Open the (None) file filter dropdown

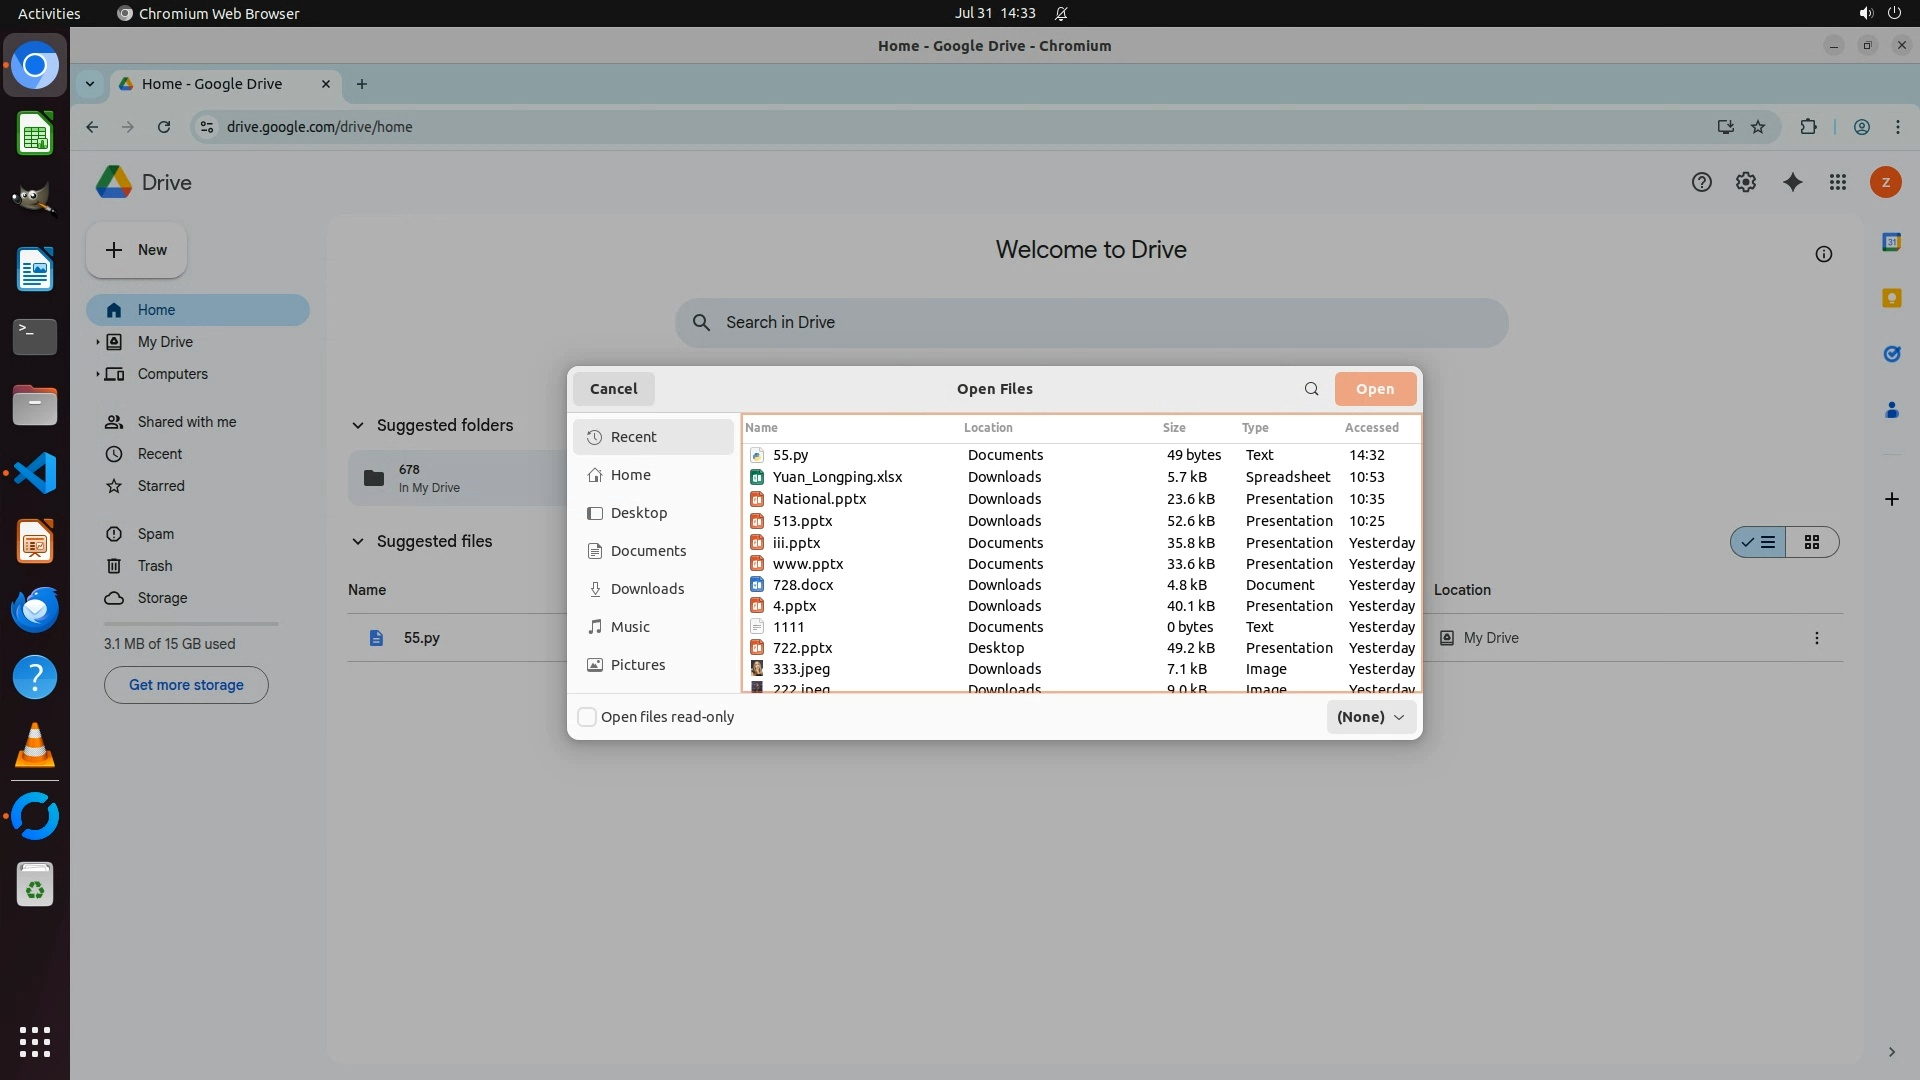pos(1370,717)
